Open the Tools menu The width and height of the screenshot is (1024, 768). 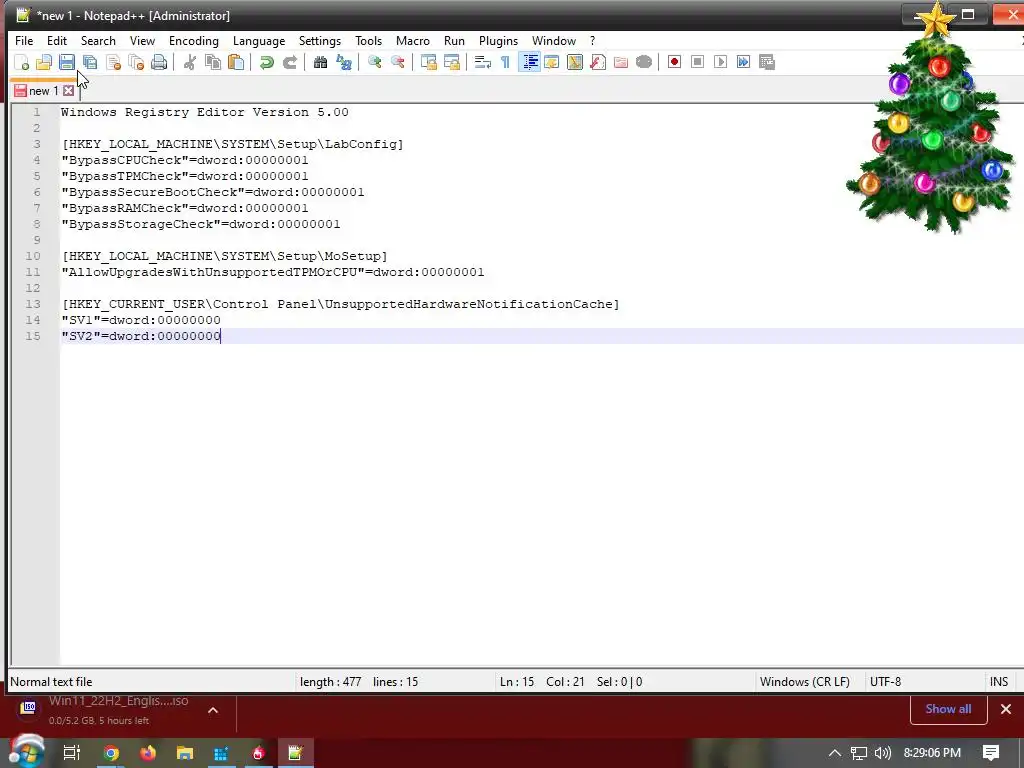(368, 40)
